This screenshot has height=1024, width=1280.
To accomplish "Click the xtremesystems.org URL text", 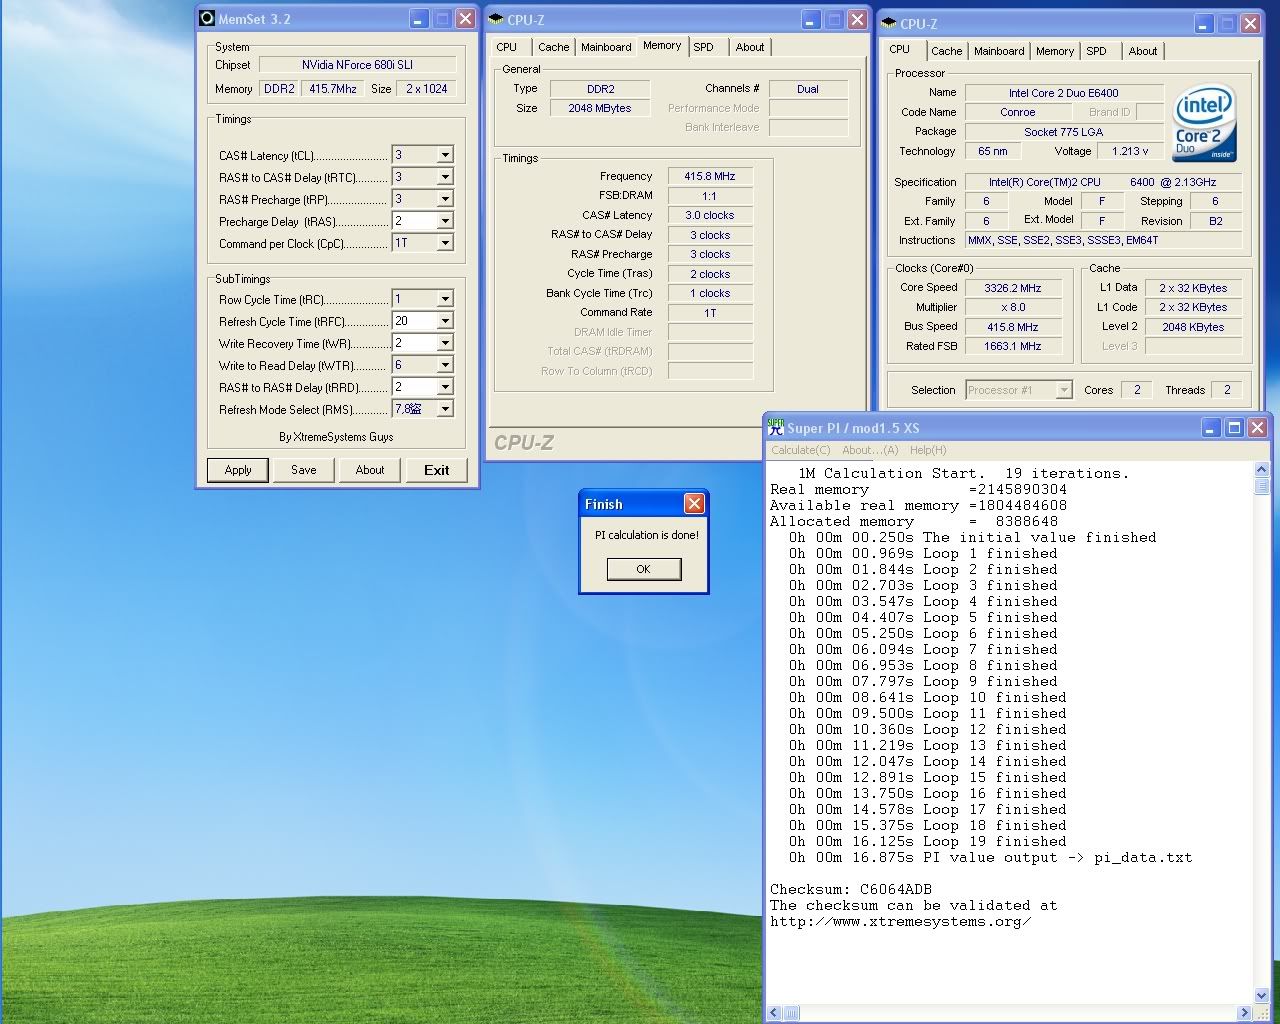I will [x=901, y=922].
